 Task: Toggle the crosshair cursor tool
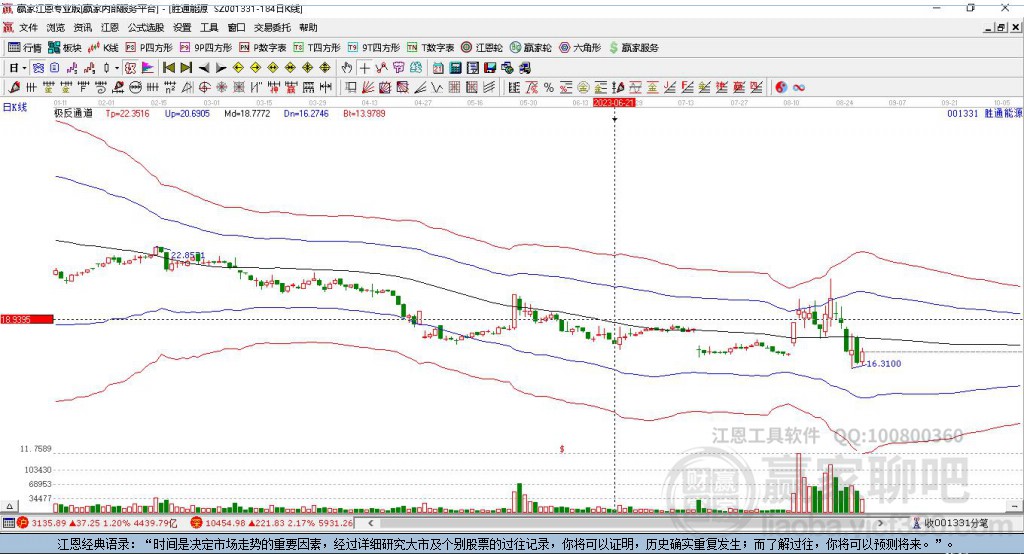[364, 68]
